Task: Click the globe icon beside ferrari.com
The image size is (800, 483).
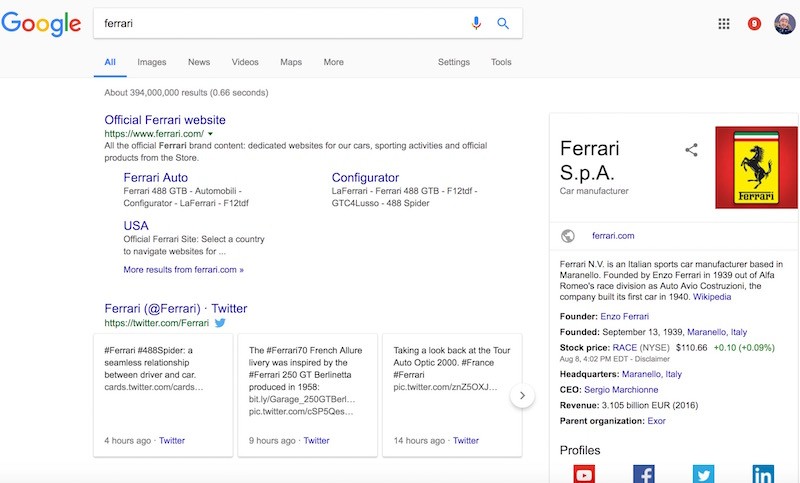Action: pos(567,236)
